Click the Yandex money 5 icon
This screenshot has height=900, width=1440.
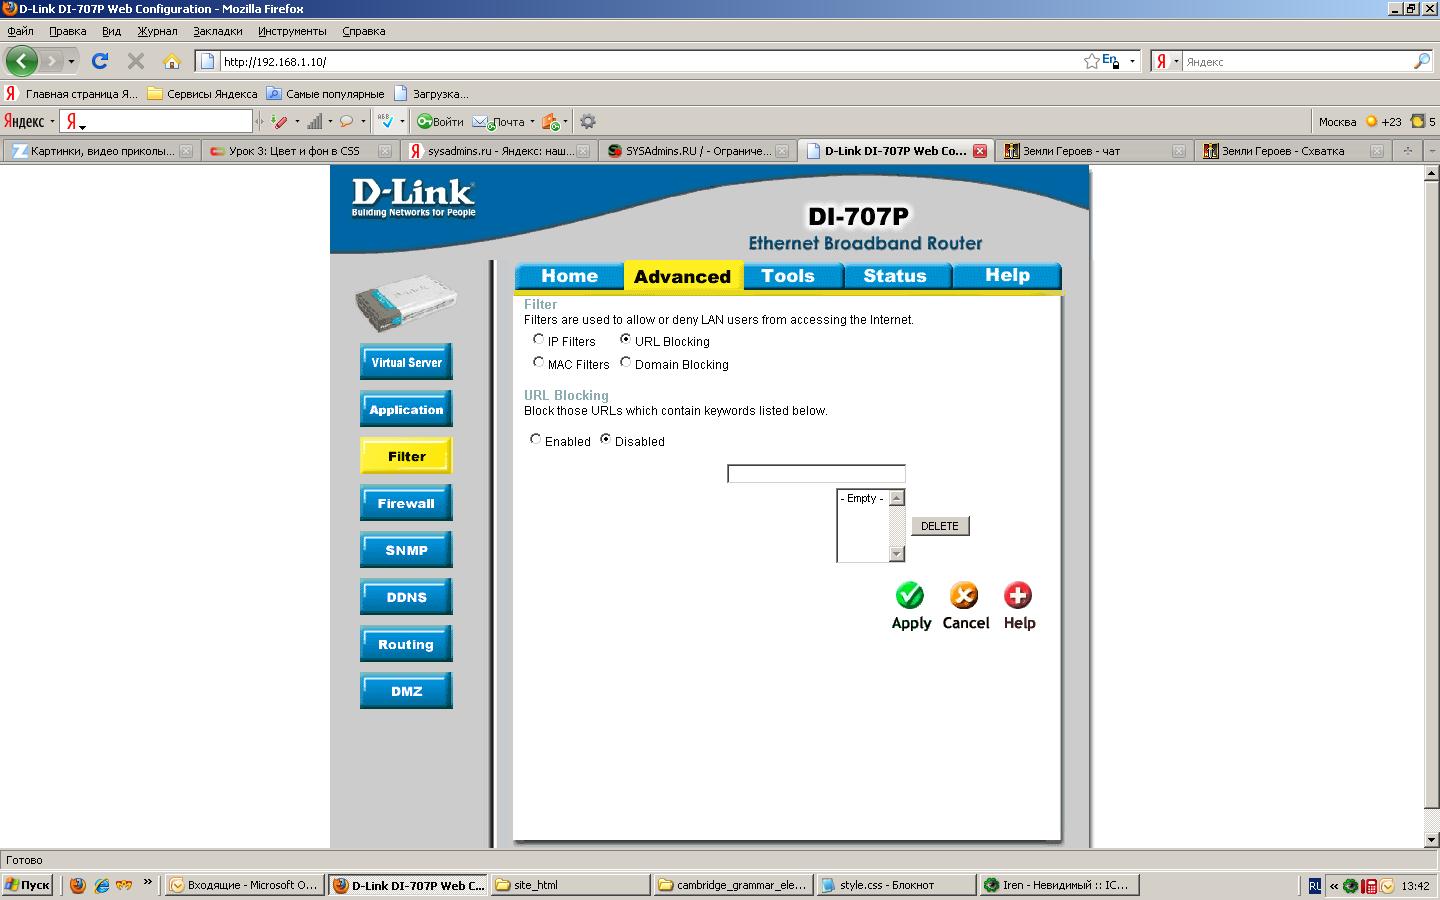[x=1422, y=121]
